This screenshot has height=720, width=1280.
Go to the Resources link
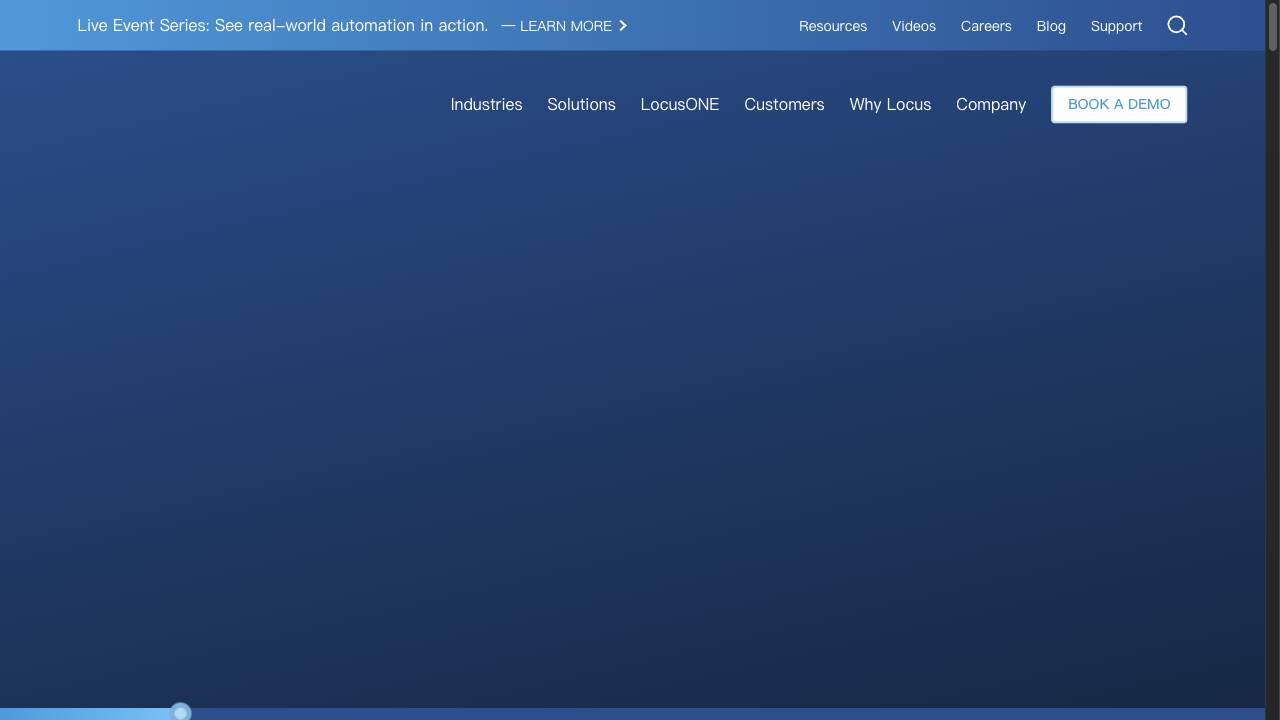833,26
